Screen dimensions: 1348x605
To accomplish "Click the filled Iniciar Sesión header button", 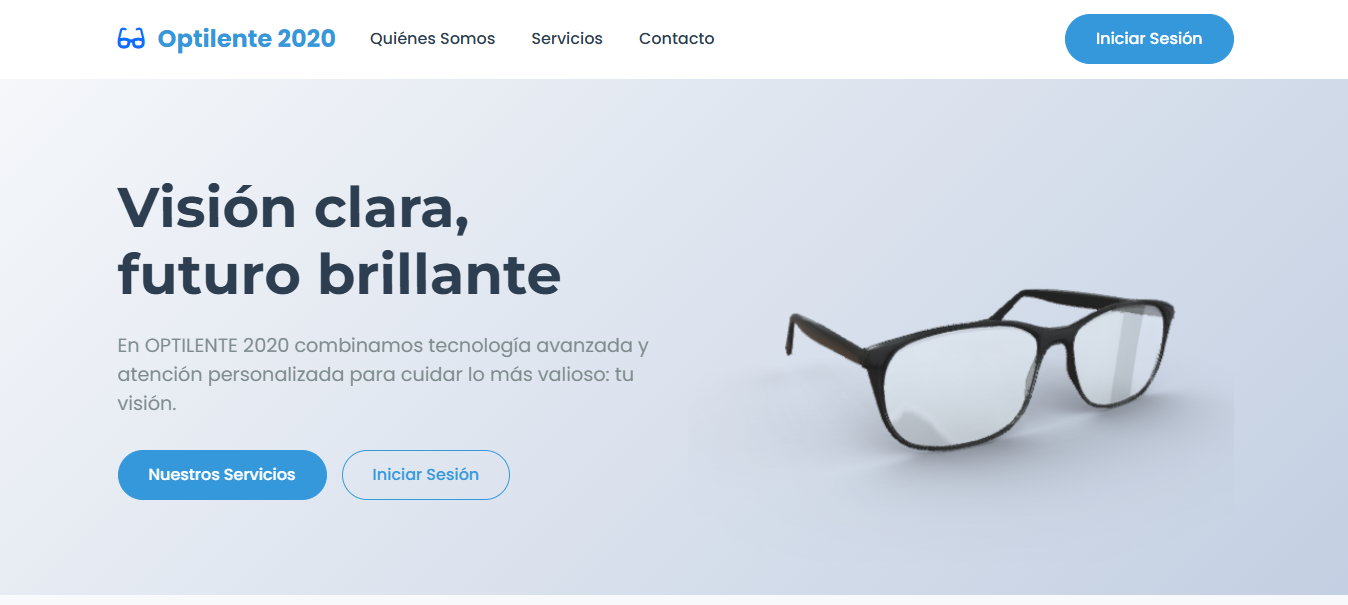I will pos(1149,39).
